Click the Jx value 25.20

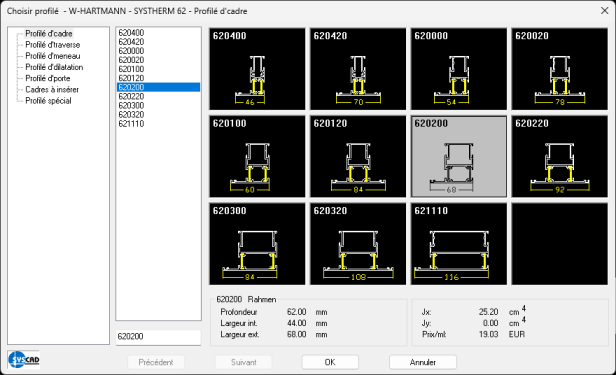(488, 312)
